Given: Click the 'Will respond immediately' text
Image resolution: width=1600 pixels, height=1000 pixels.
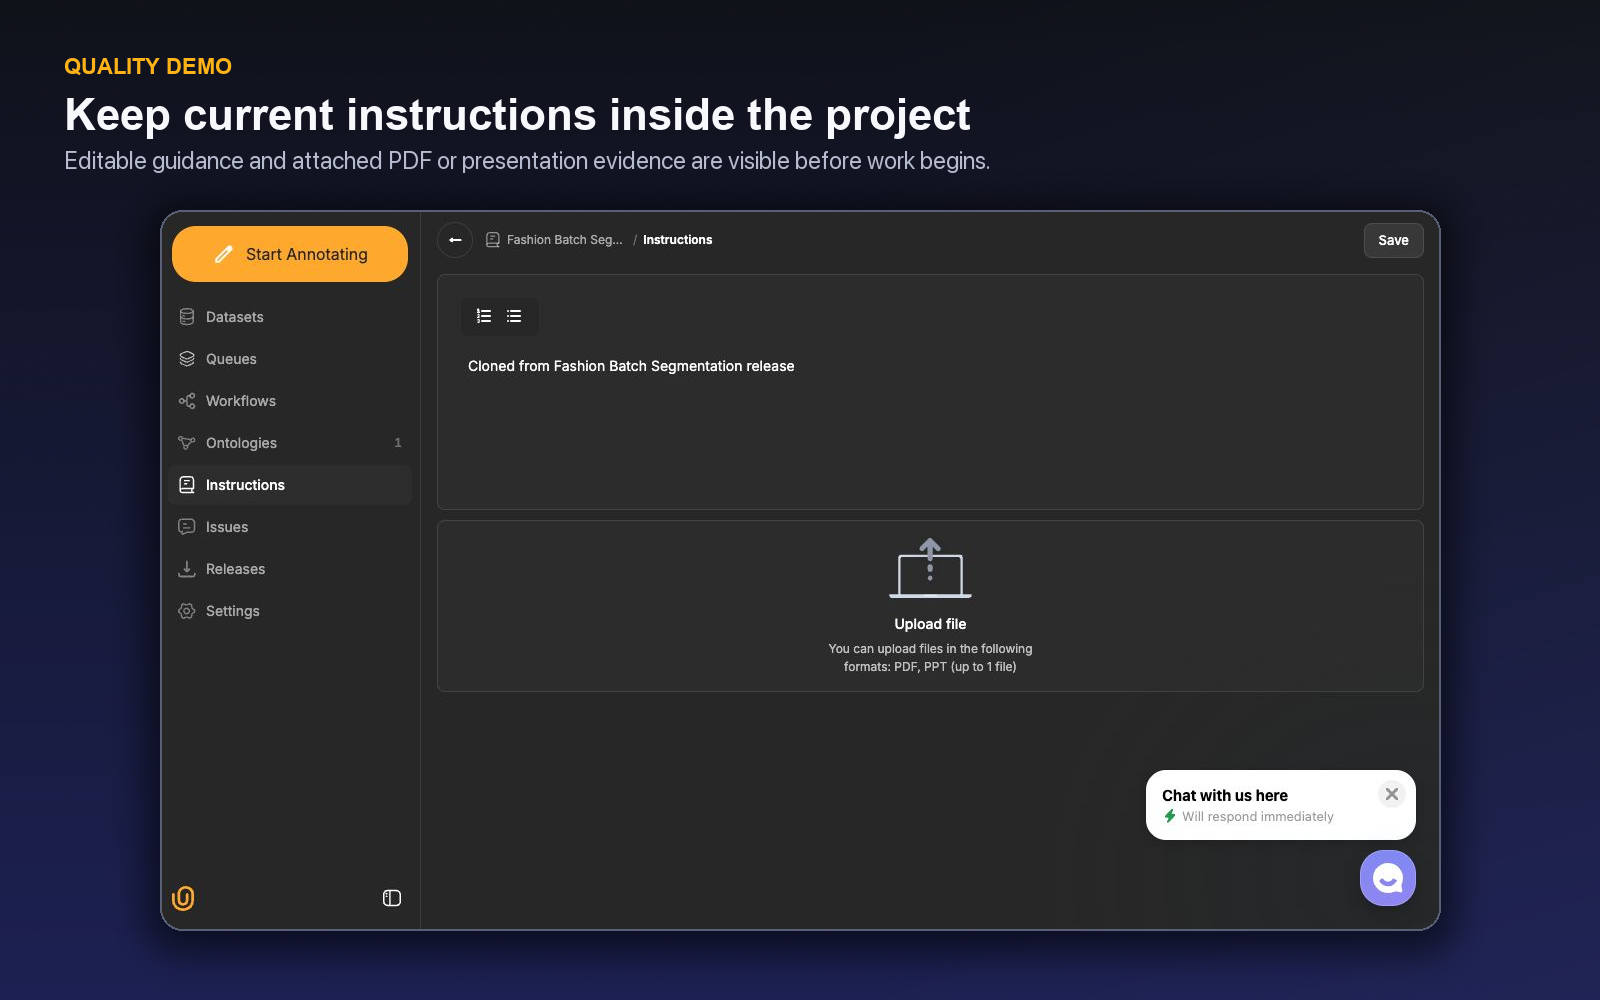Looking at the screenshot, I should pyautogui.click(x=1258, y=817).
